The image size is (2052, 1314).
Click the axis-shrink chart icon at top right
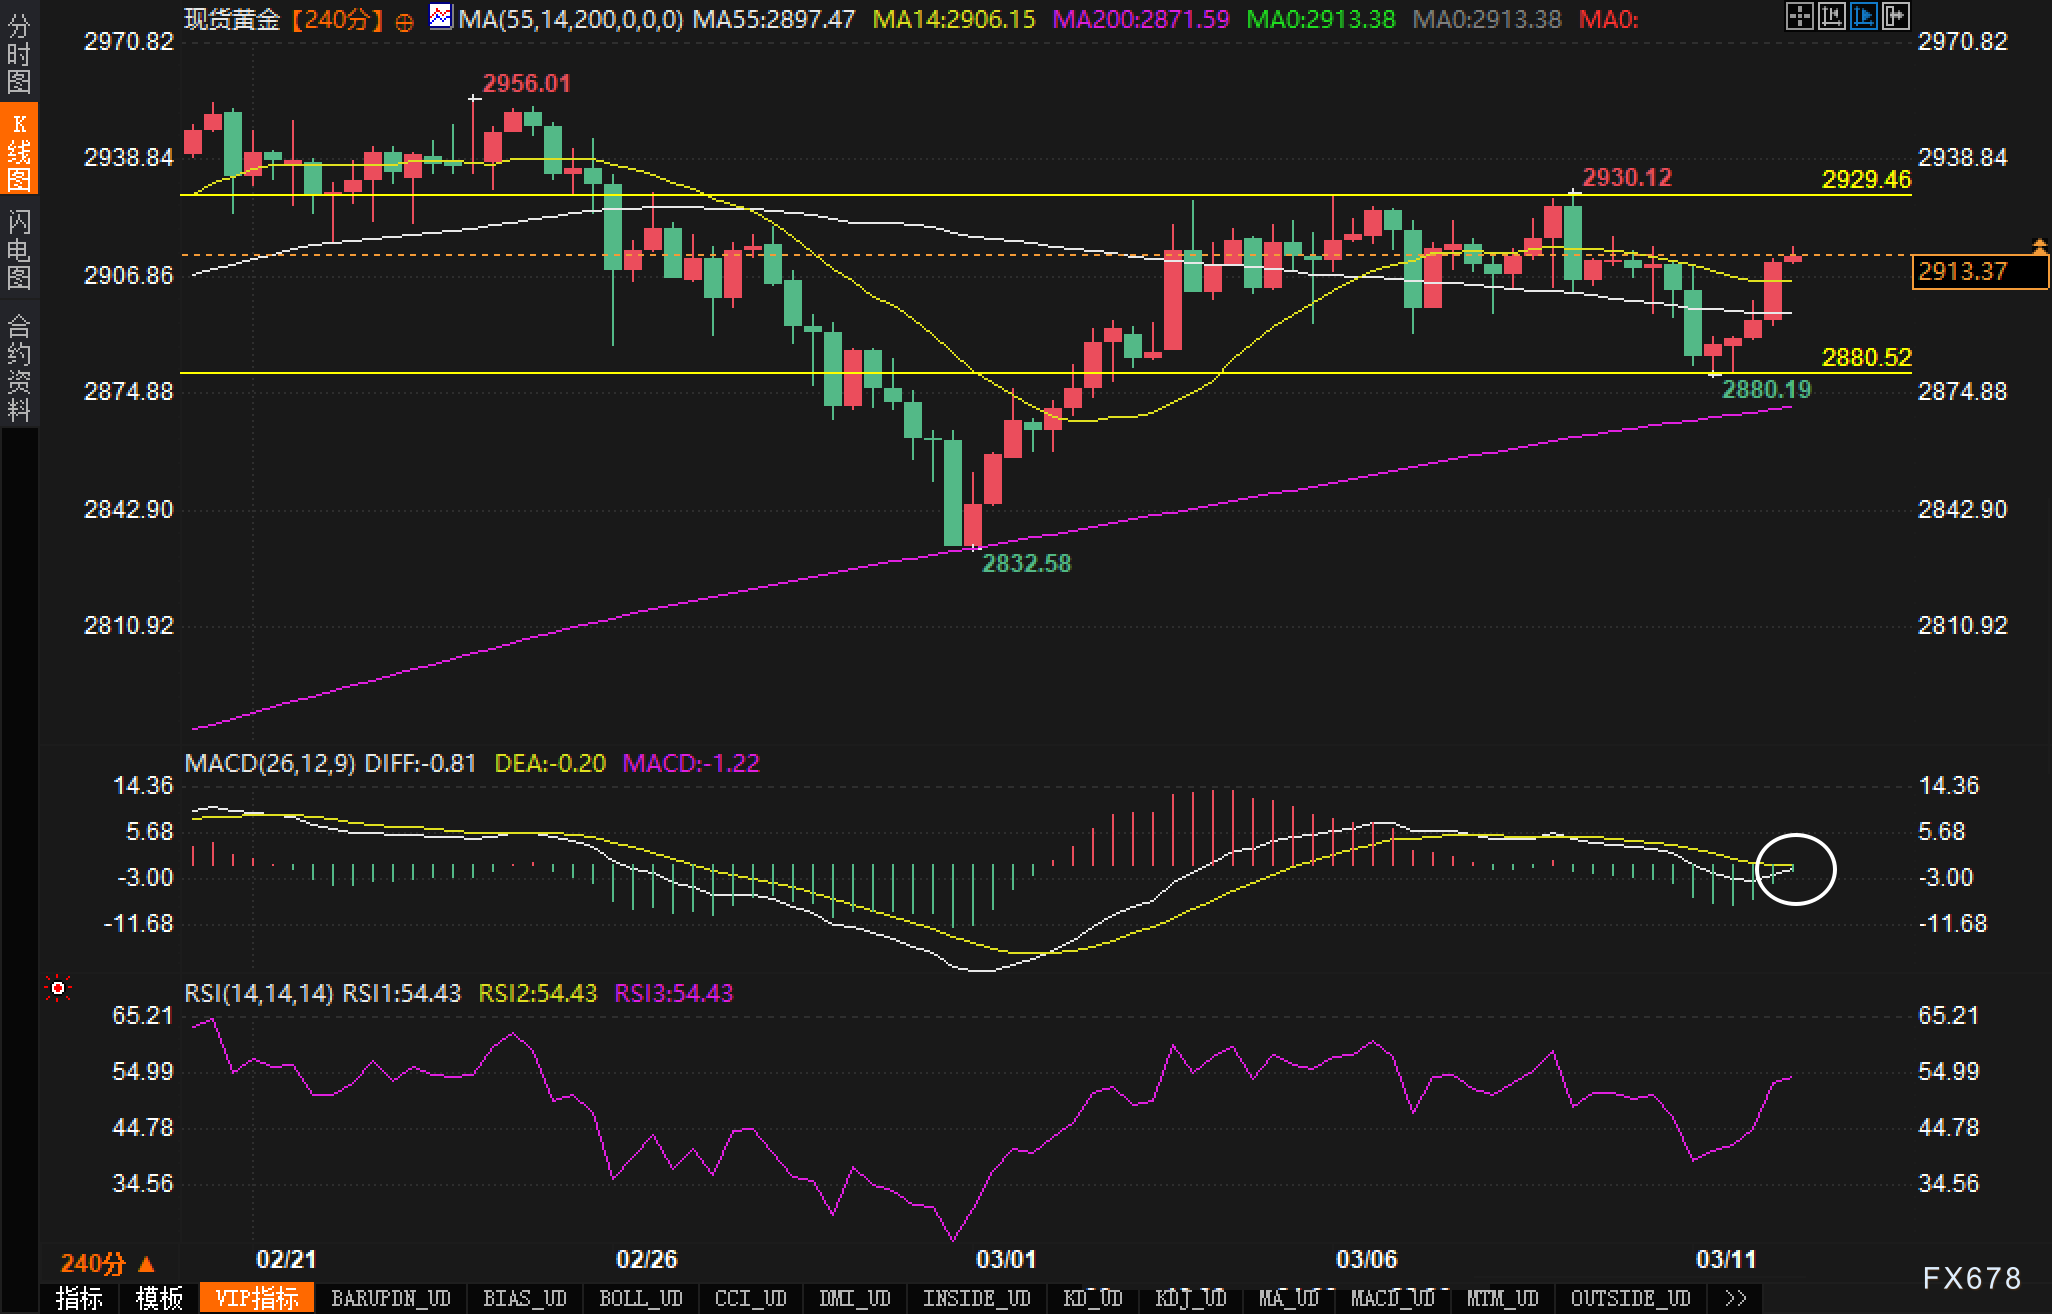pyautogui.click(x=1831, y=16)
